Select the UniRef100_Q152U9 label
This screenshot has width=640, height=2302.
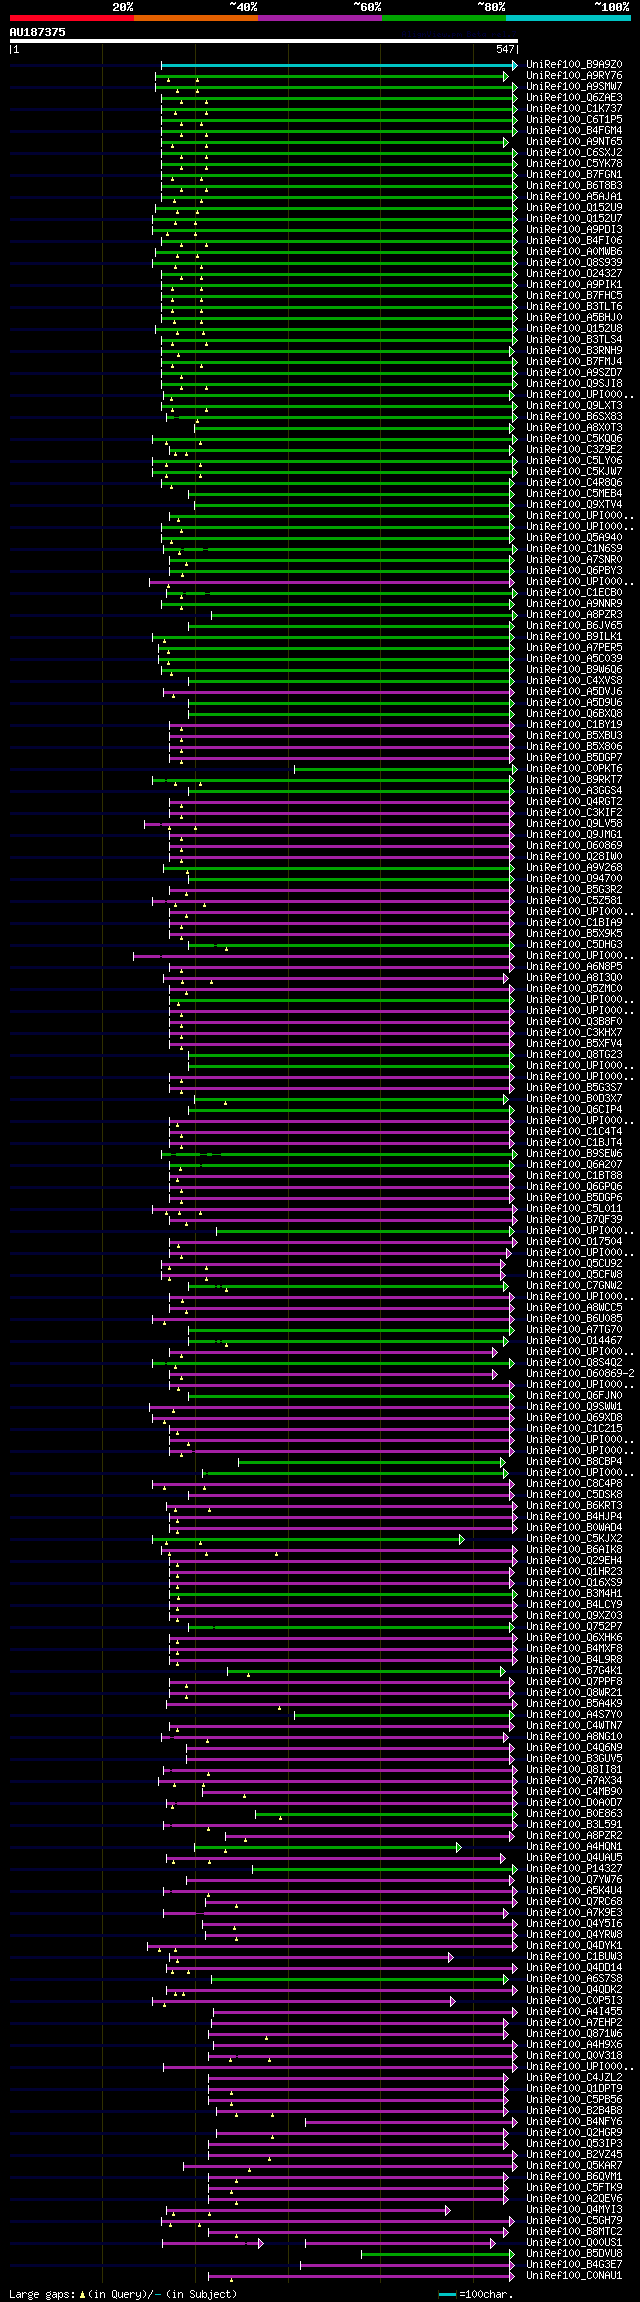pyautogui.click(x=574, y=208)
